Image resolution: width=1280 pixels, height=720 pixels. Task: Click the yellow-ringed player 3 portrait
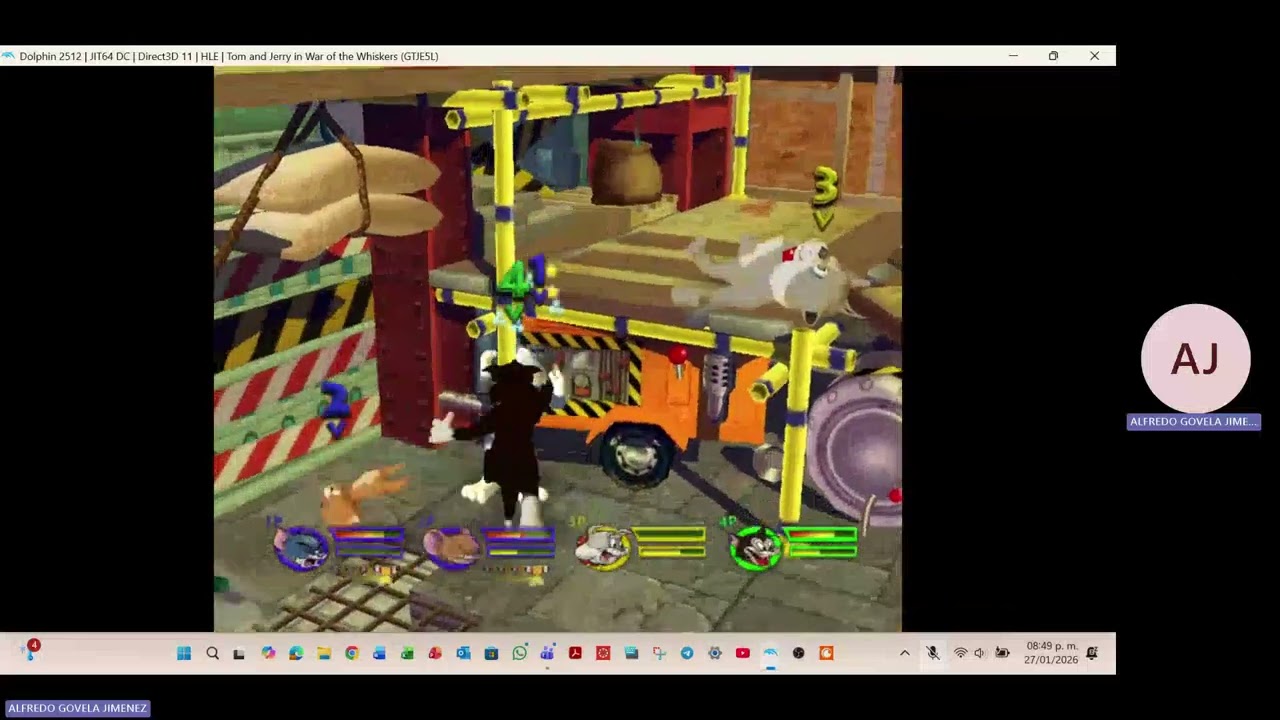pyautogui.click(x=602, y=548)
